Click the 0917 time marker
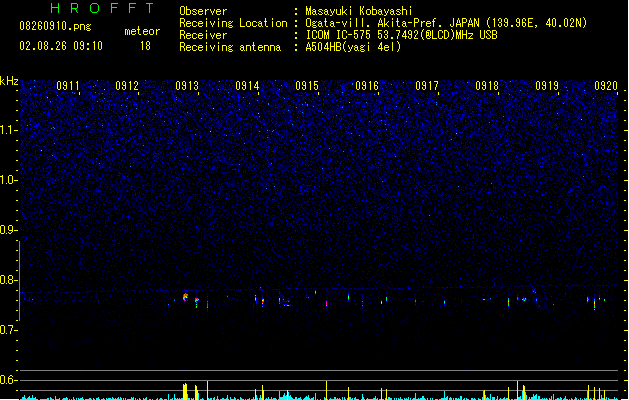The width and height of the screenshot is (629, 400). coord(427,86)
